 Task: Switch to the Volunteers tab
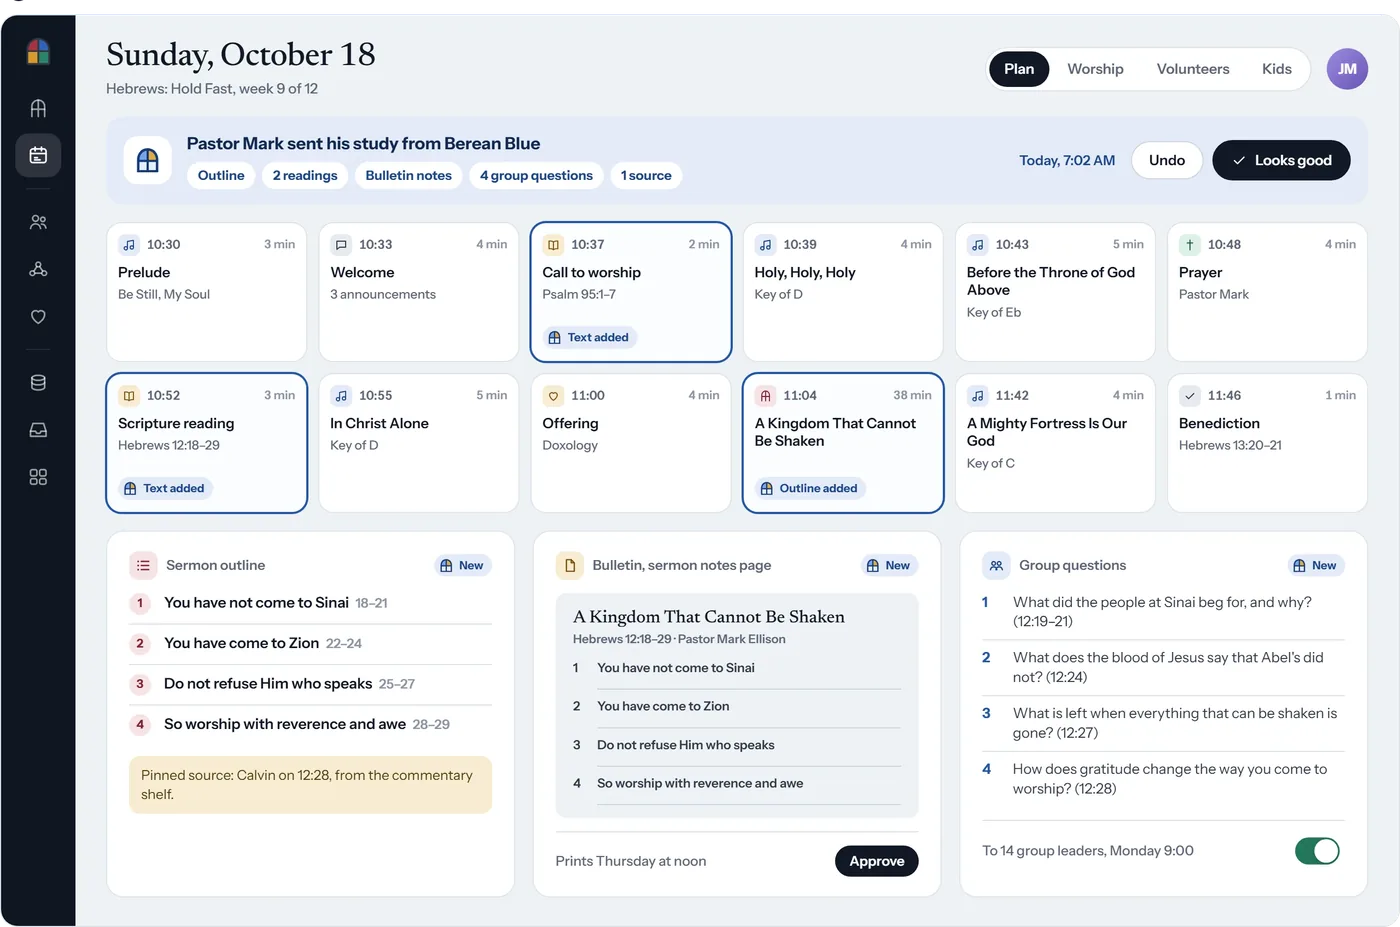pos(1193,69)
